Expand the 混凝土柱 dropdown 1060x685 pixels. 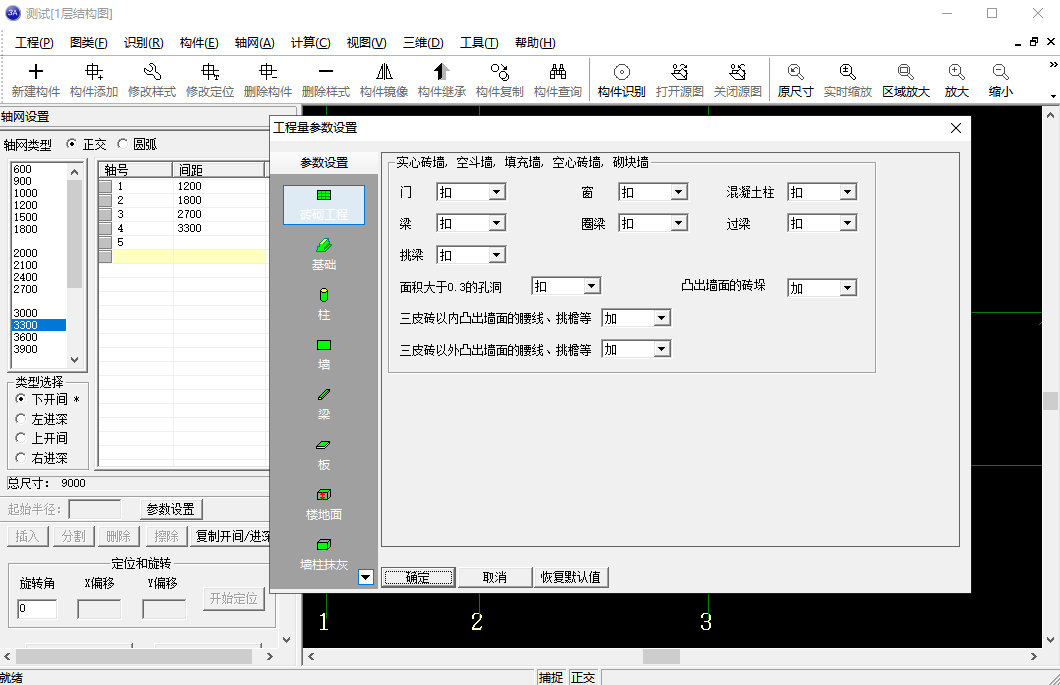847,192
